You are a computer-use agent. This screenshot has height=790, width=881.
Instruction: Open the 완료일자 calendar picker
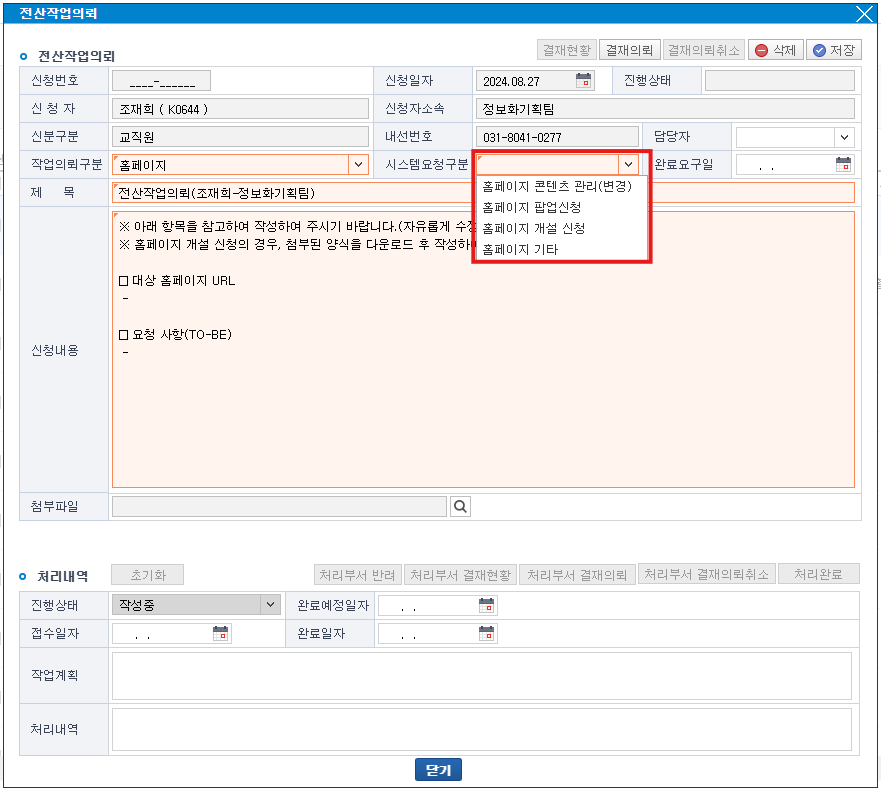click(486, 633)
